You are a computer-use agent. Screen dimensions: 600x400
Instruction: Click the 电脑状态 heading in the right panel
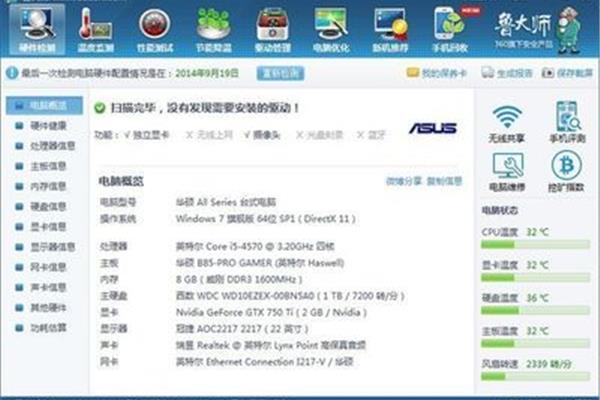[x=499, y=210]
